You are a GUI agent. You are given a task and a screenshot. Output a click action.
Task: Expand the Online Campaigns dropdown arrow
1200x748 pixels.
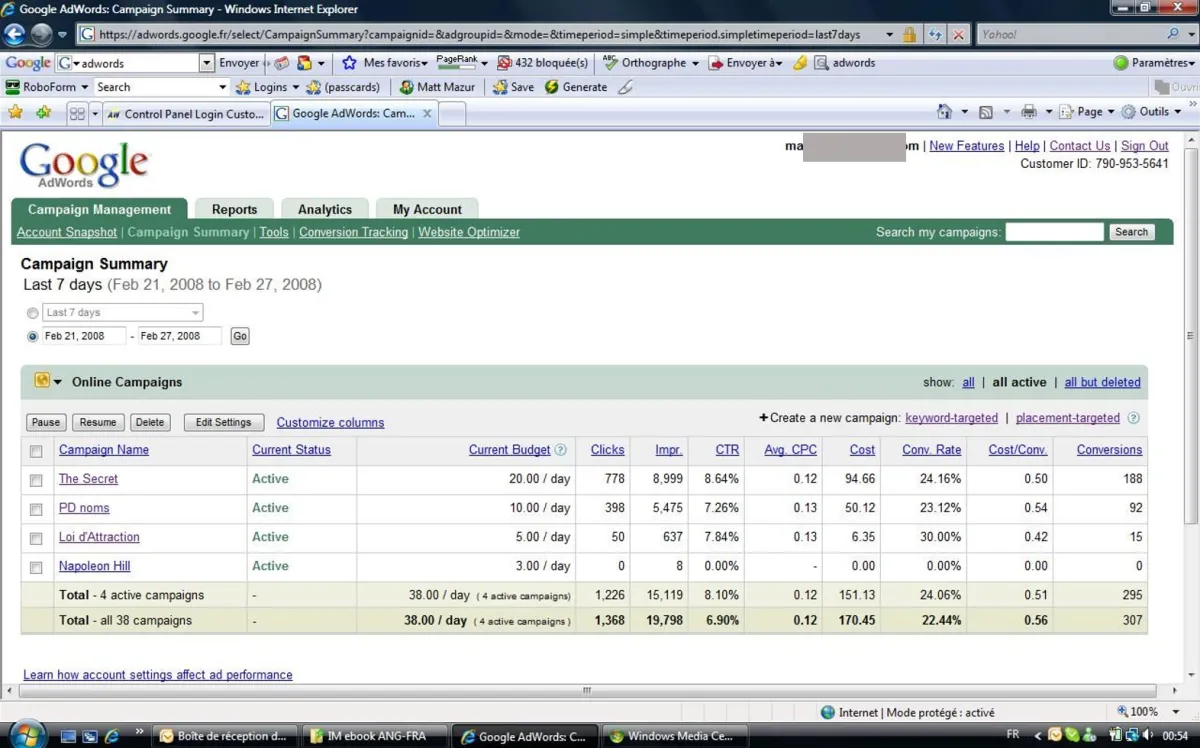click(58, 382)
